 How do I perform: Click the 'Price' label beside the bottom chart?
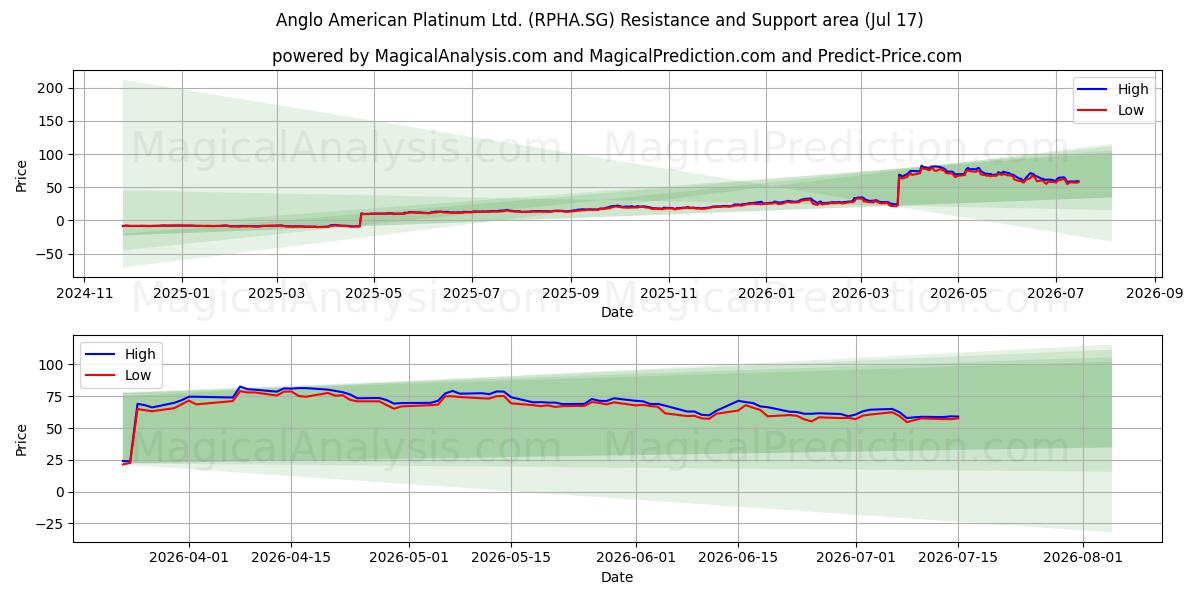point(22,439)
